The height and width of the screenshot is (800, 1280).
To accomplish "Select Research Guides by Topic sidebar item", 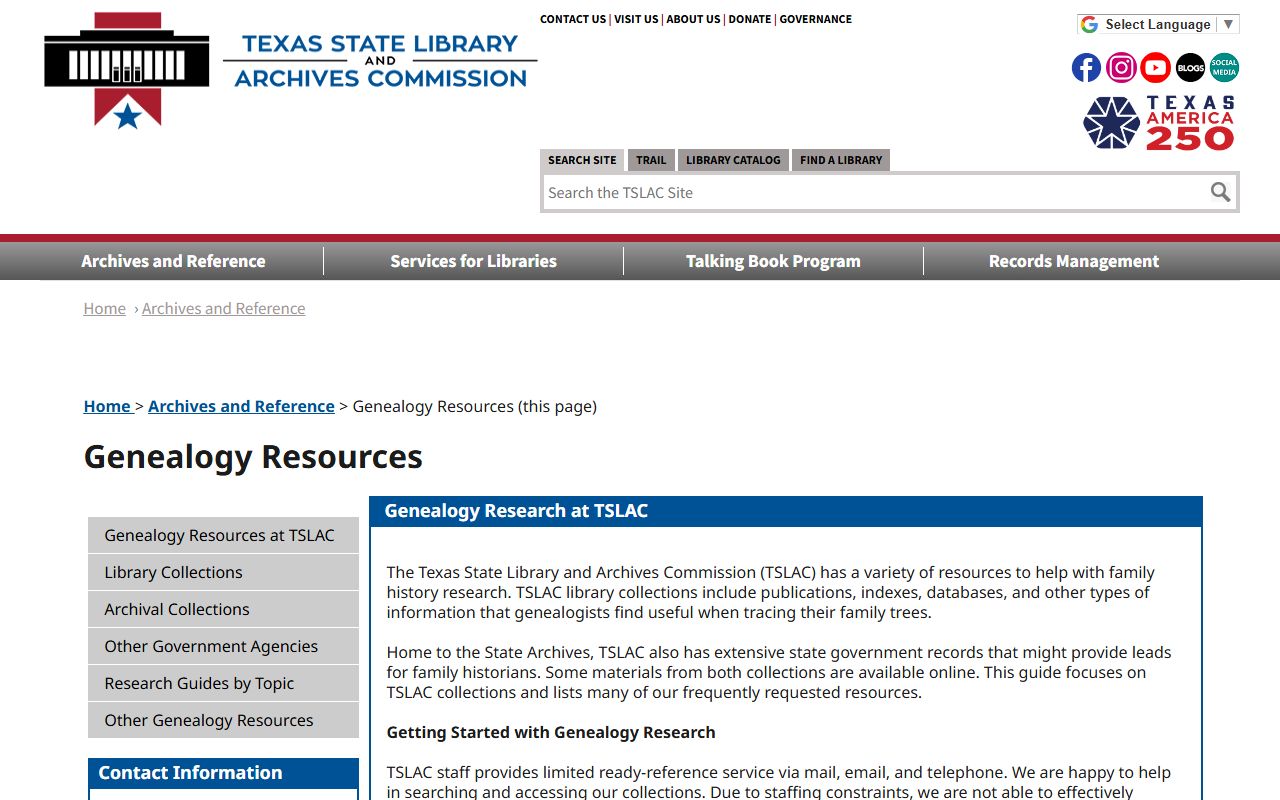I will [223, 683].
